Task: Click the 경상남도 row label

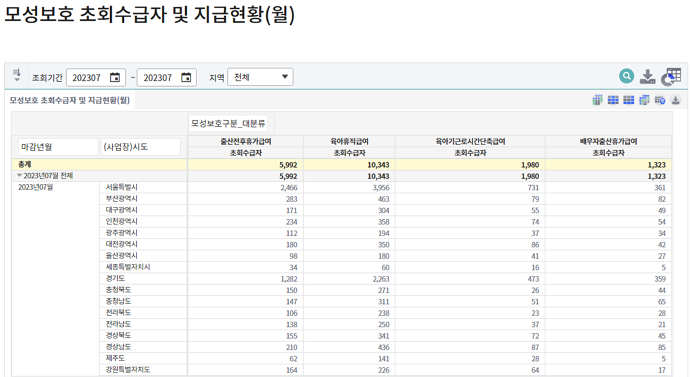Action: [x=118, y=347]
